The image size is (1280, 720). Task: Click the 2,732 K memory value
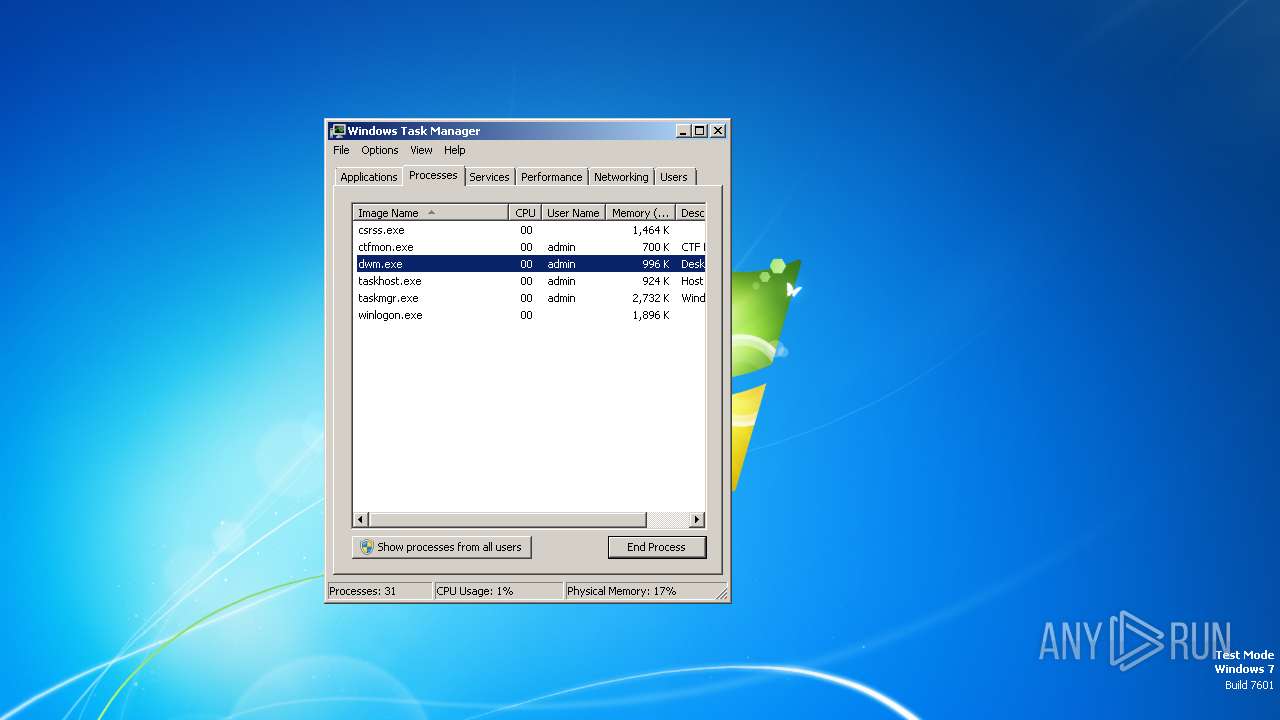[651, 298]
